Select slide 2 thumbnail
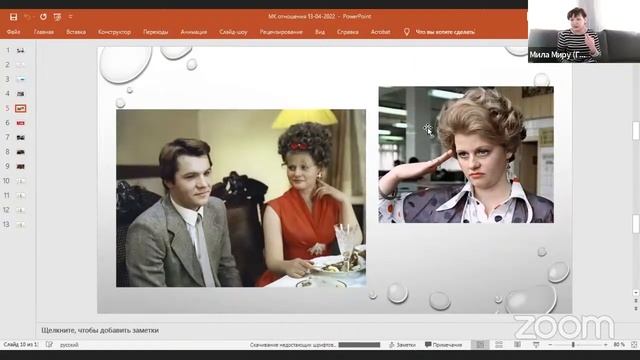 point(20,64)
